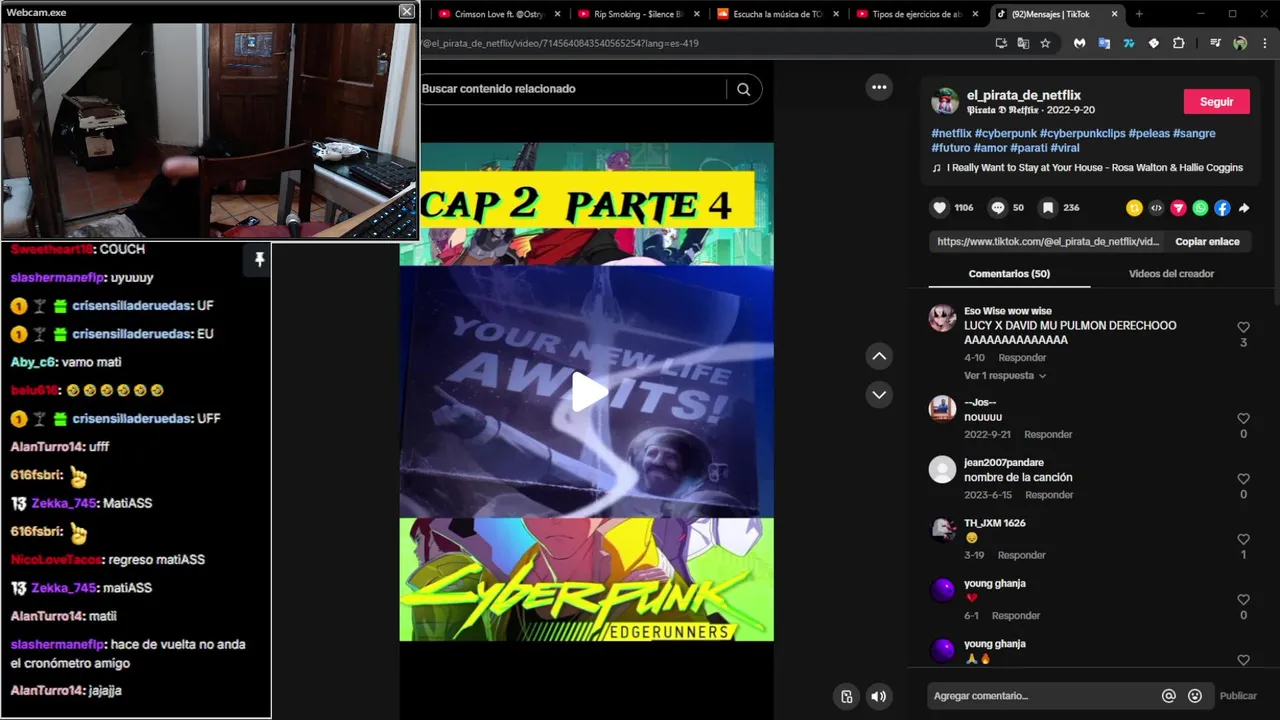The height and width of the screenshot is (720, 1280).
Task: Click Copiar enlace button
Action: click(x=1207, y=242)
